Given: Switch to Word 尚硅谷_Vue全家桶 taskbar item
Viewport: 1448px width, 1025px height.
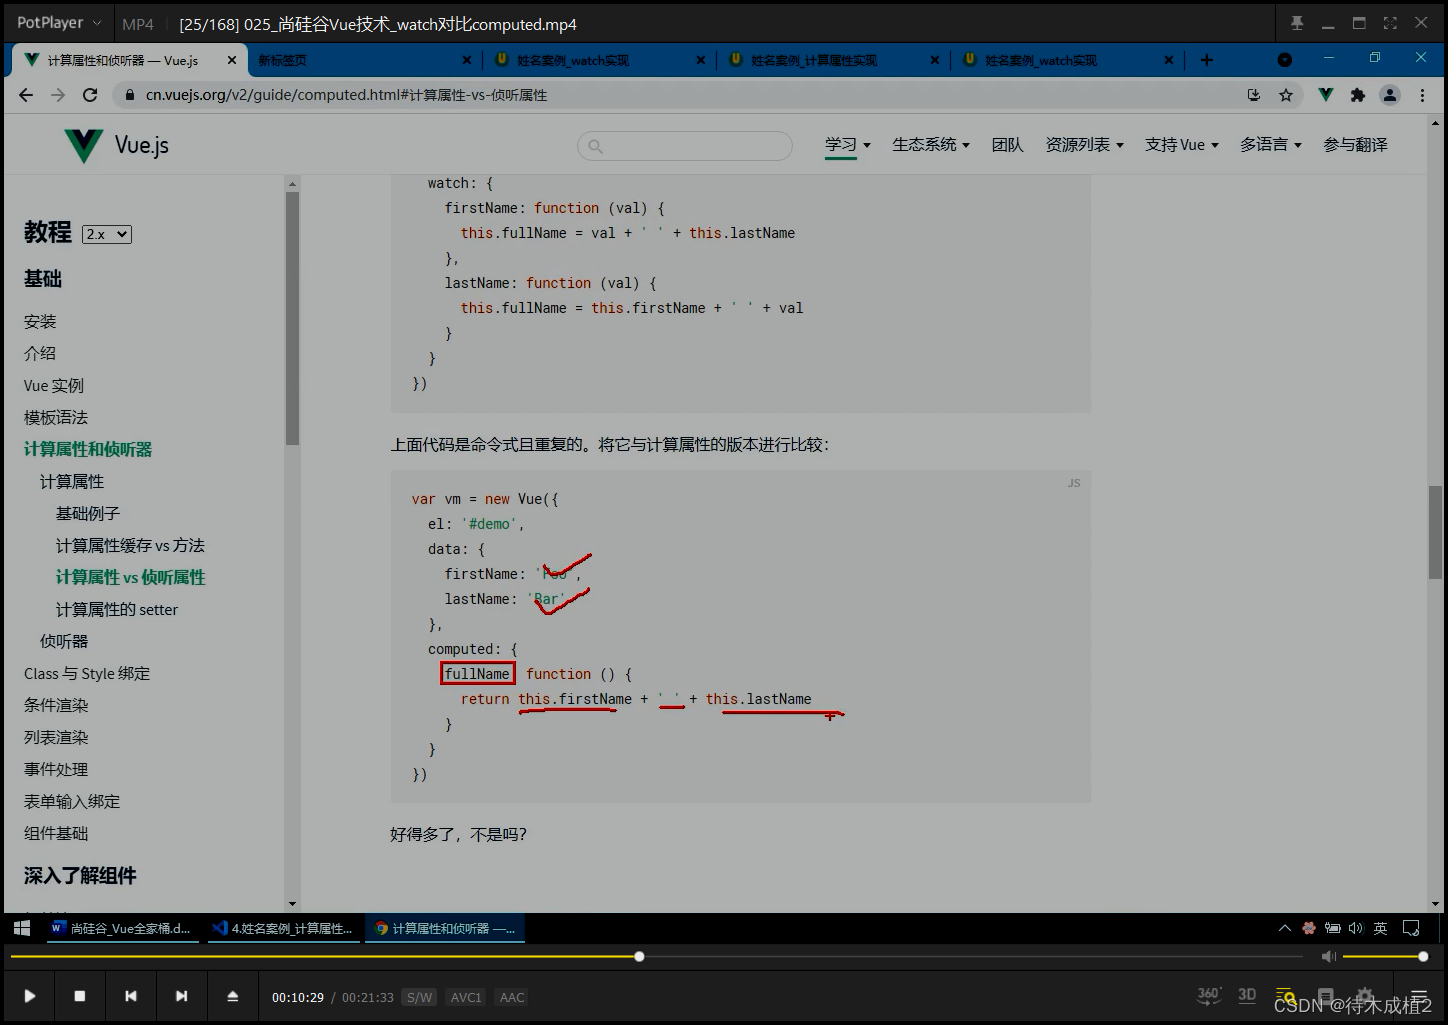Looking at the screenshot, I should point(122,928).
